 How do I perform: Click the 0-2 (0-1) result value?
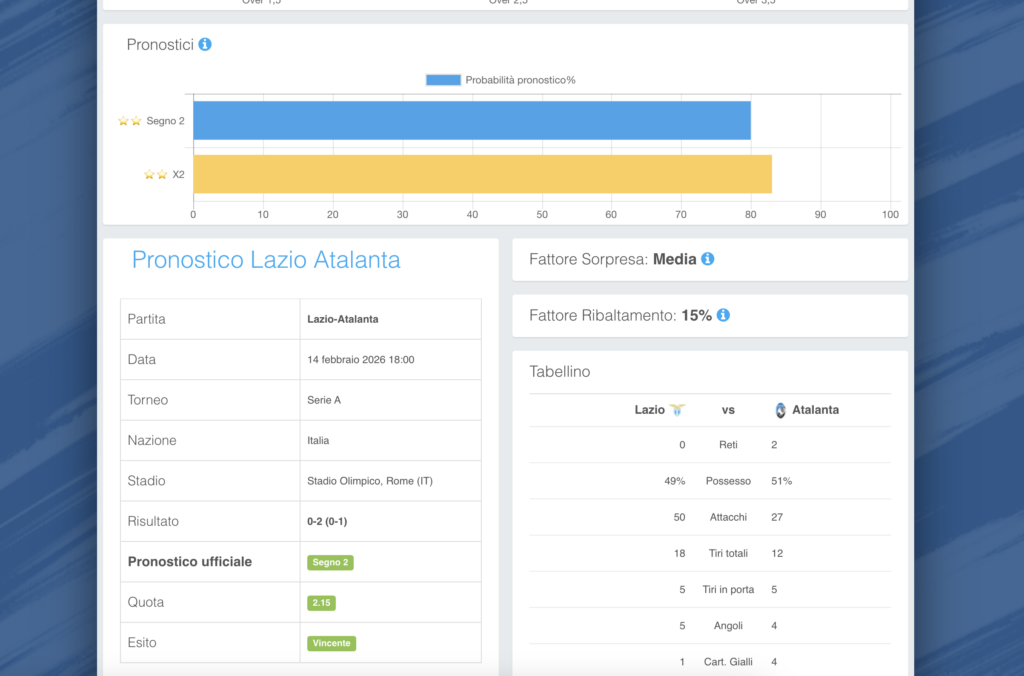coord(327,522)
